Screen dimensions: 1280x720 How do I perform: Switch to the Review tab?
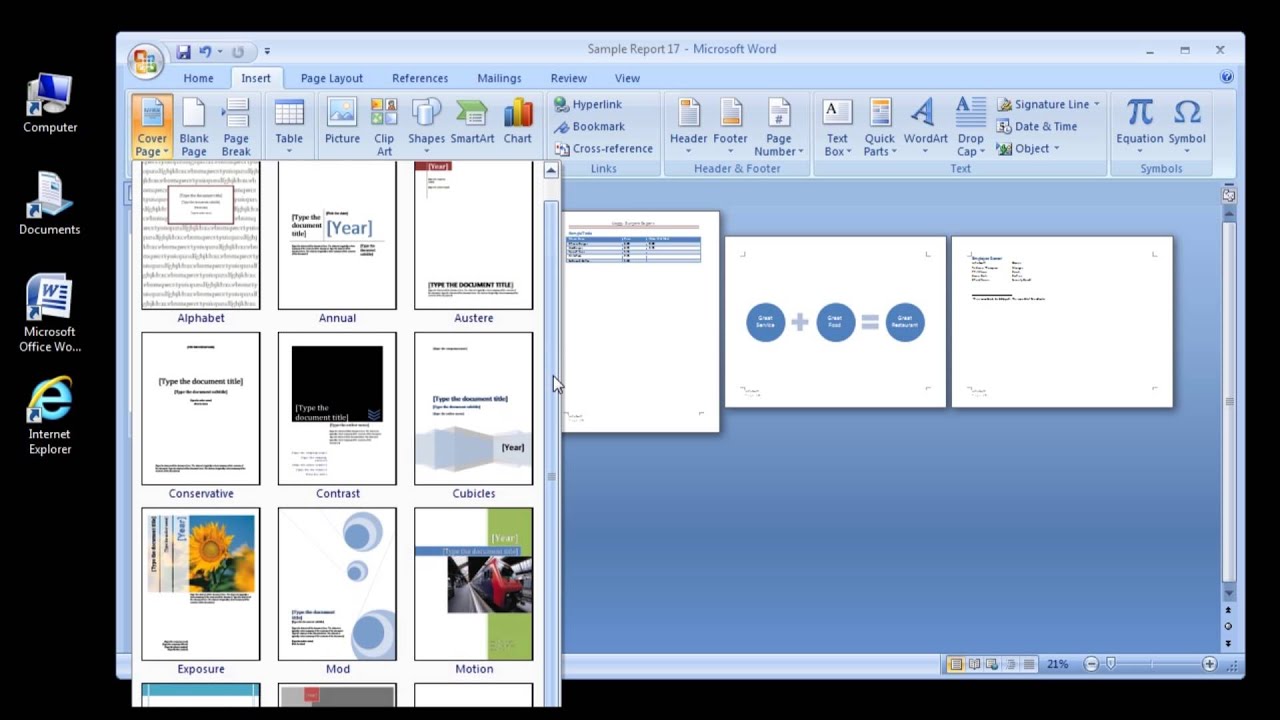[568, 78]
